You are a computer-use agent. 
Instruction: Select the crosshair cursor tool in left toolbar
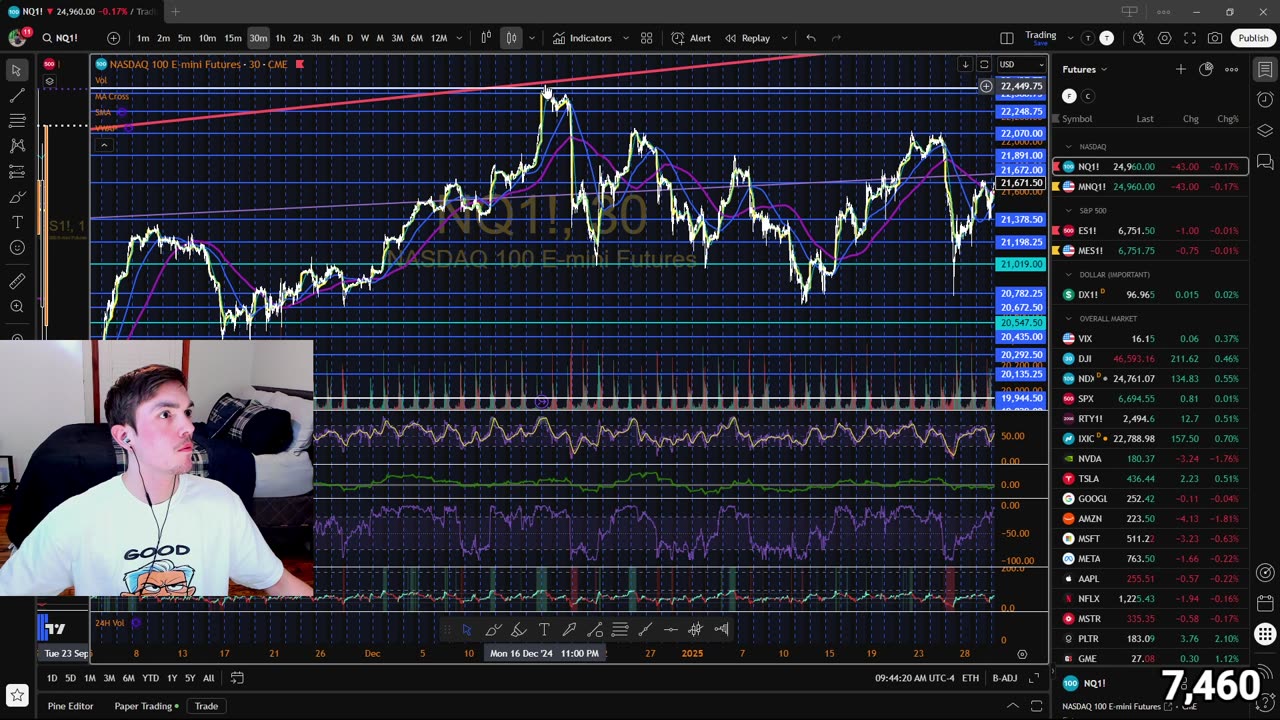(x=17, y=70)
